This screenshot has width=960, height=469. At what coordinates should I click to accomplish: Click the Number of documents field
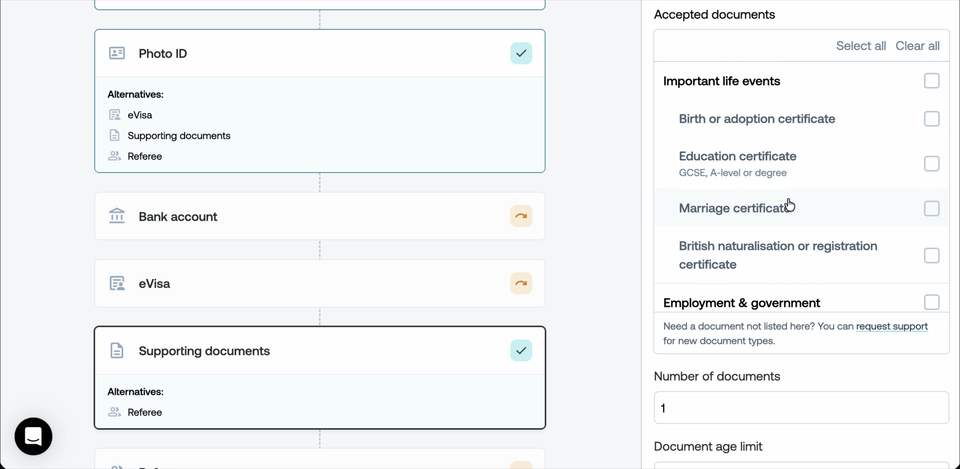click(801, 408)
